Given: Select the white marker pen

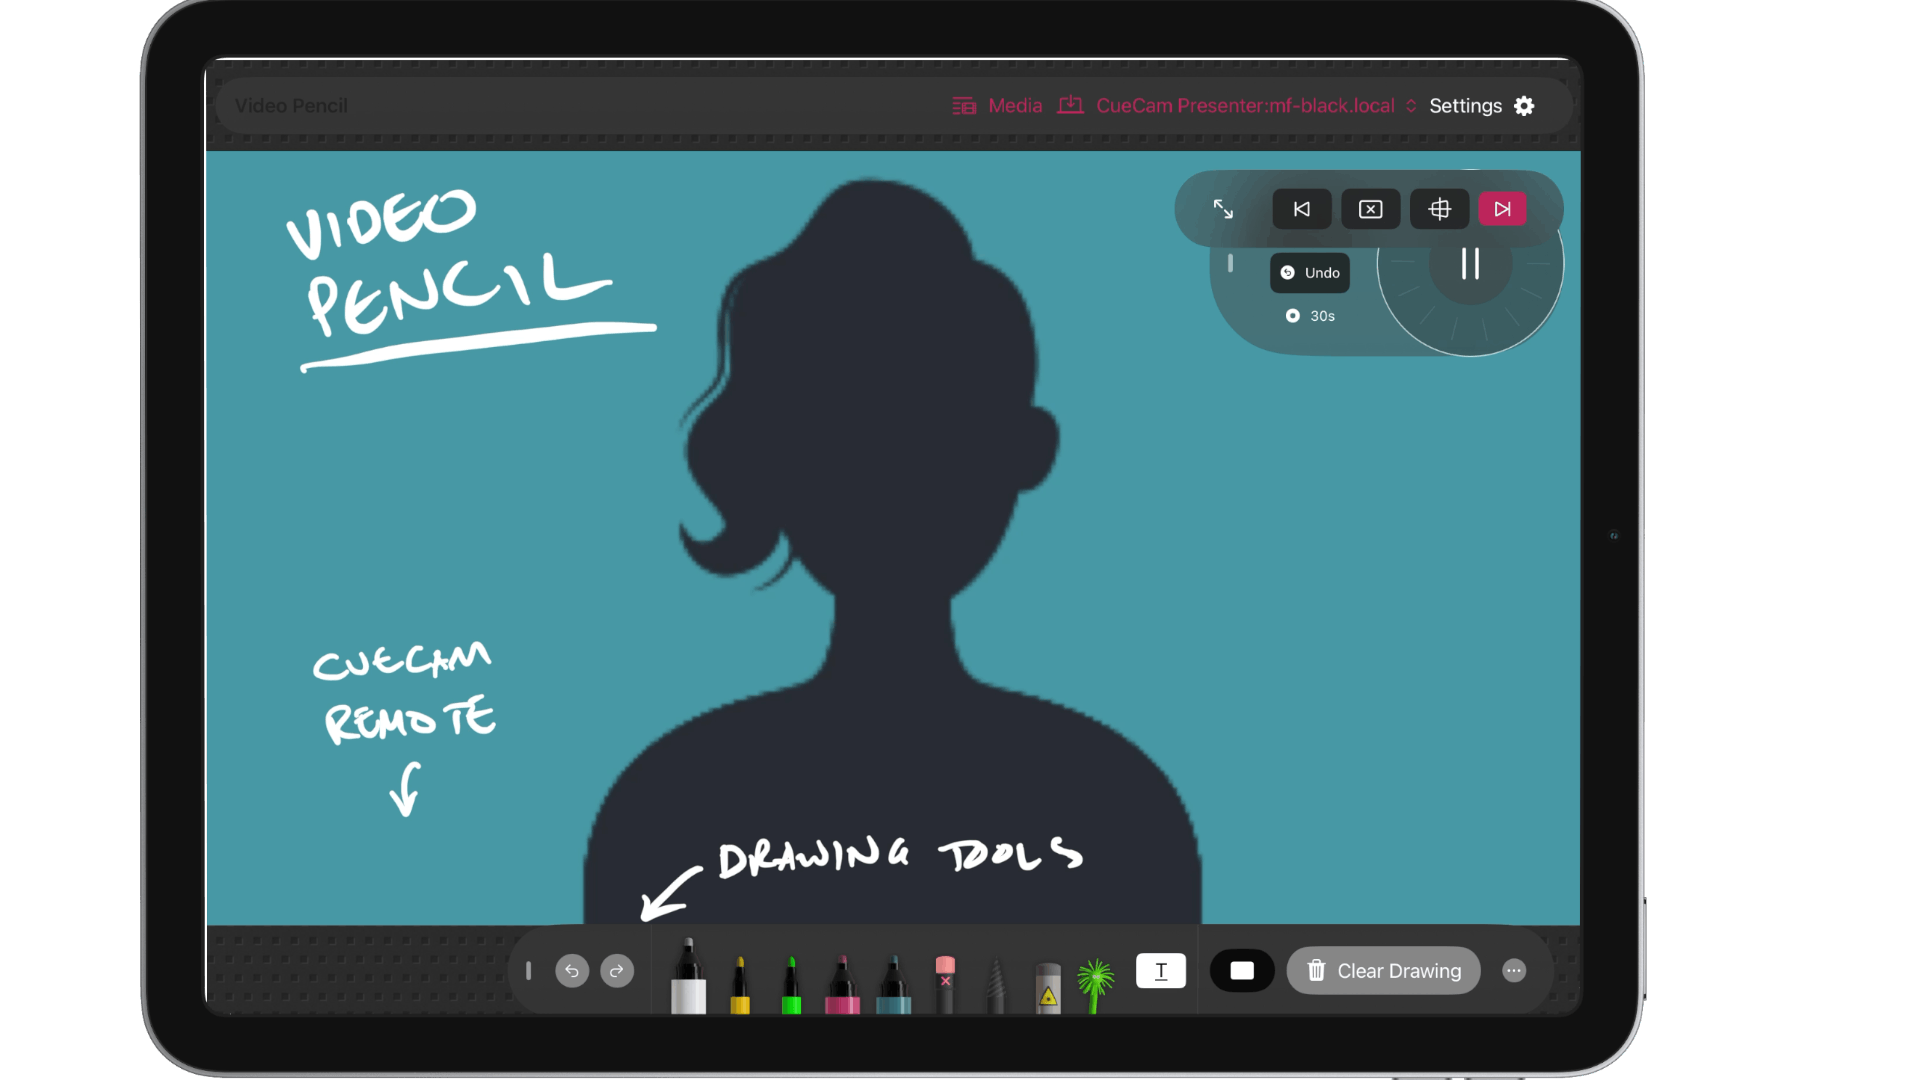Looking at the screenshot, I should click(688, 978).
